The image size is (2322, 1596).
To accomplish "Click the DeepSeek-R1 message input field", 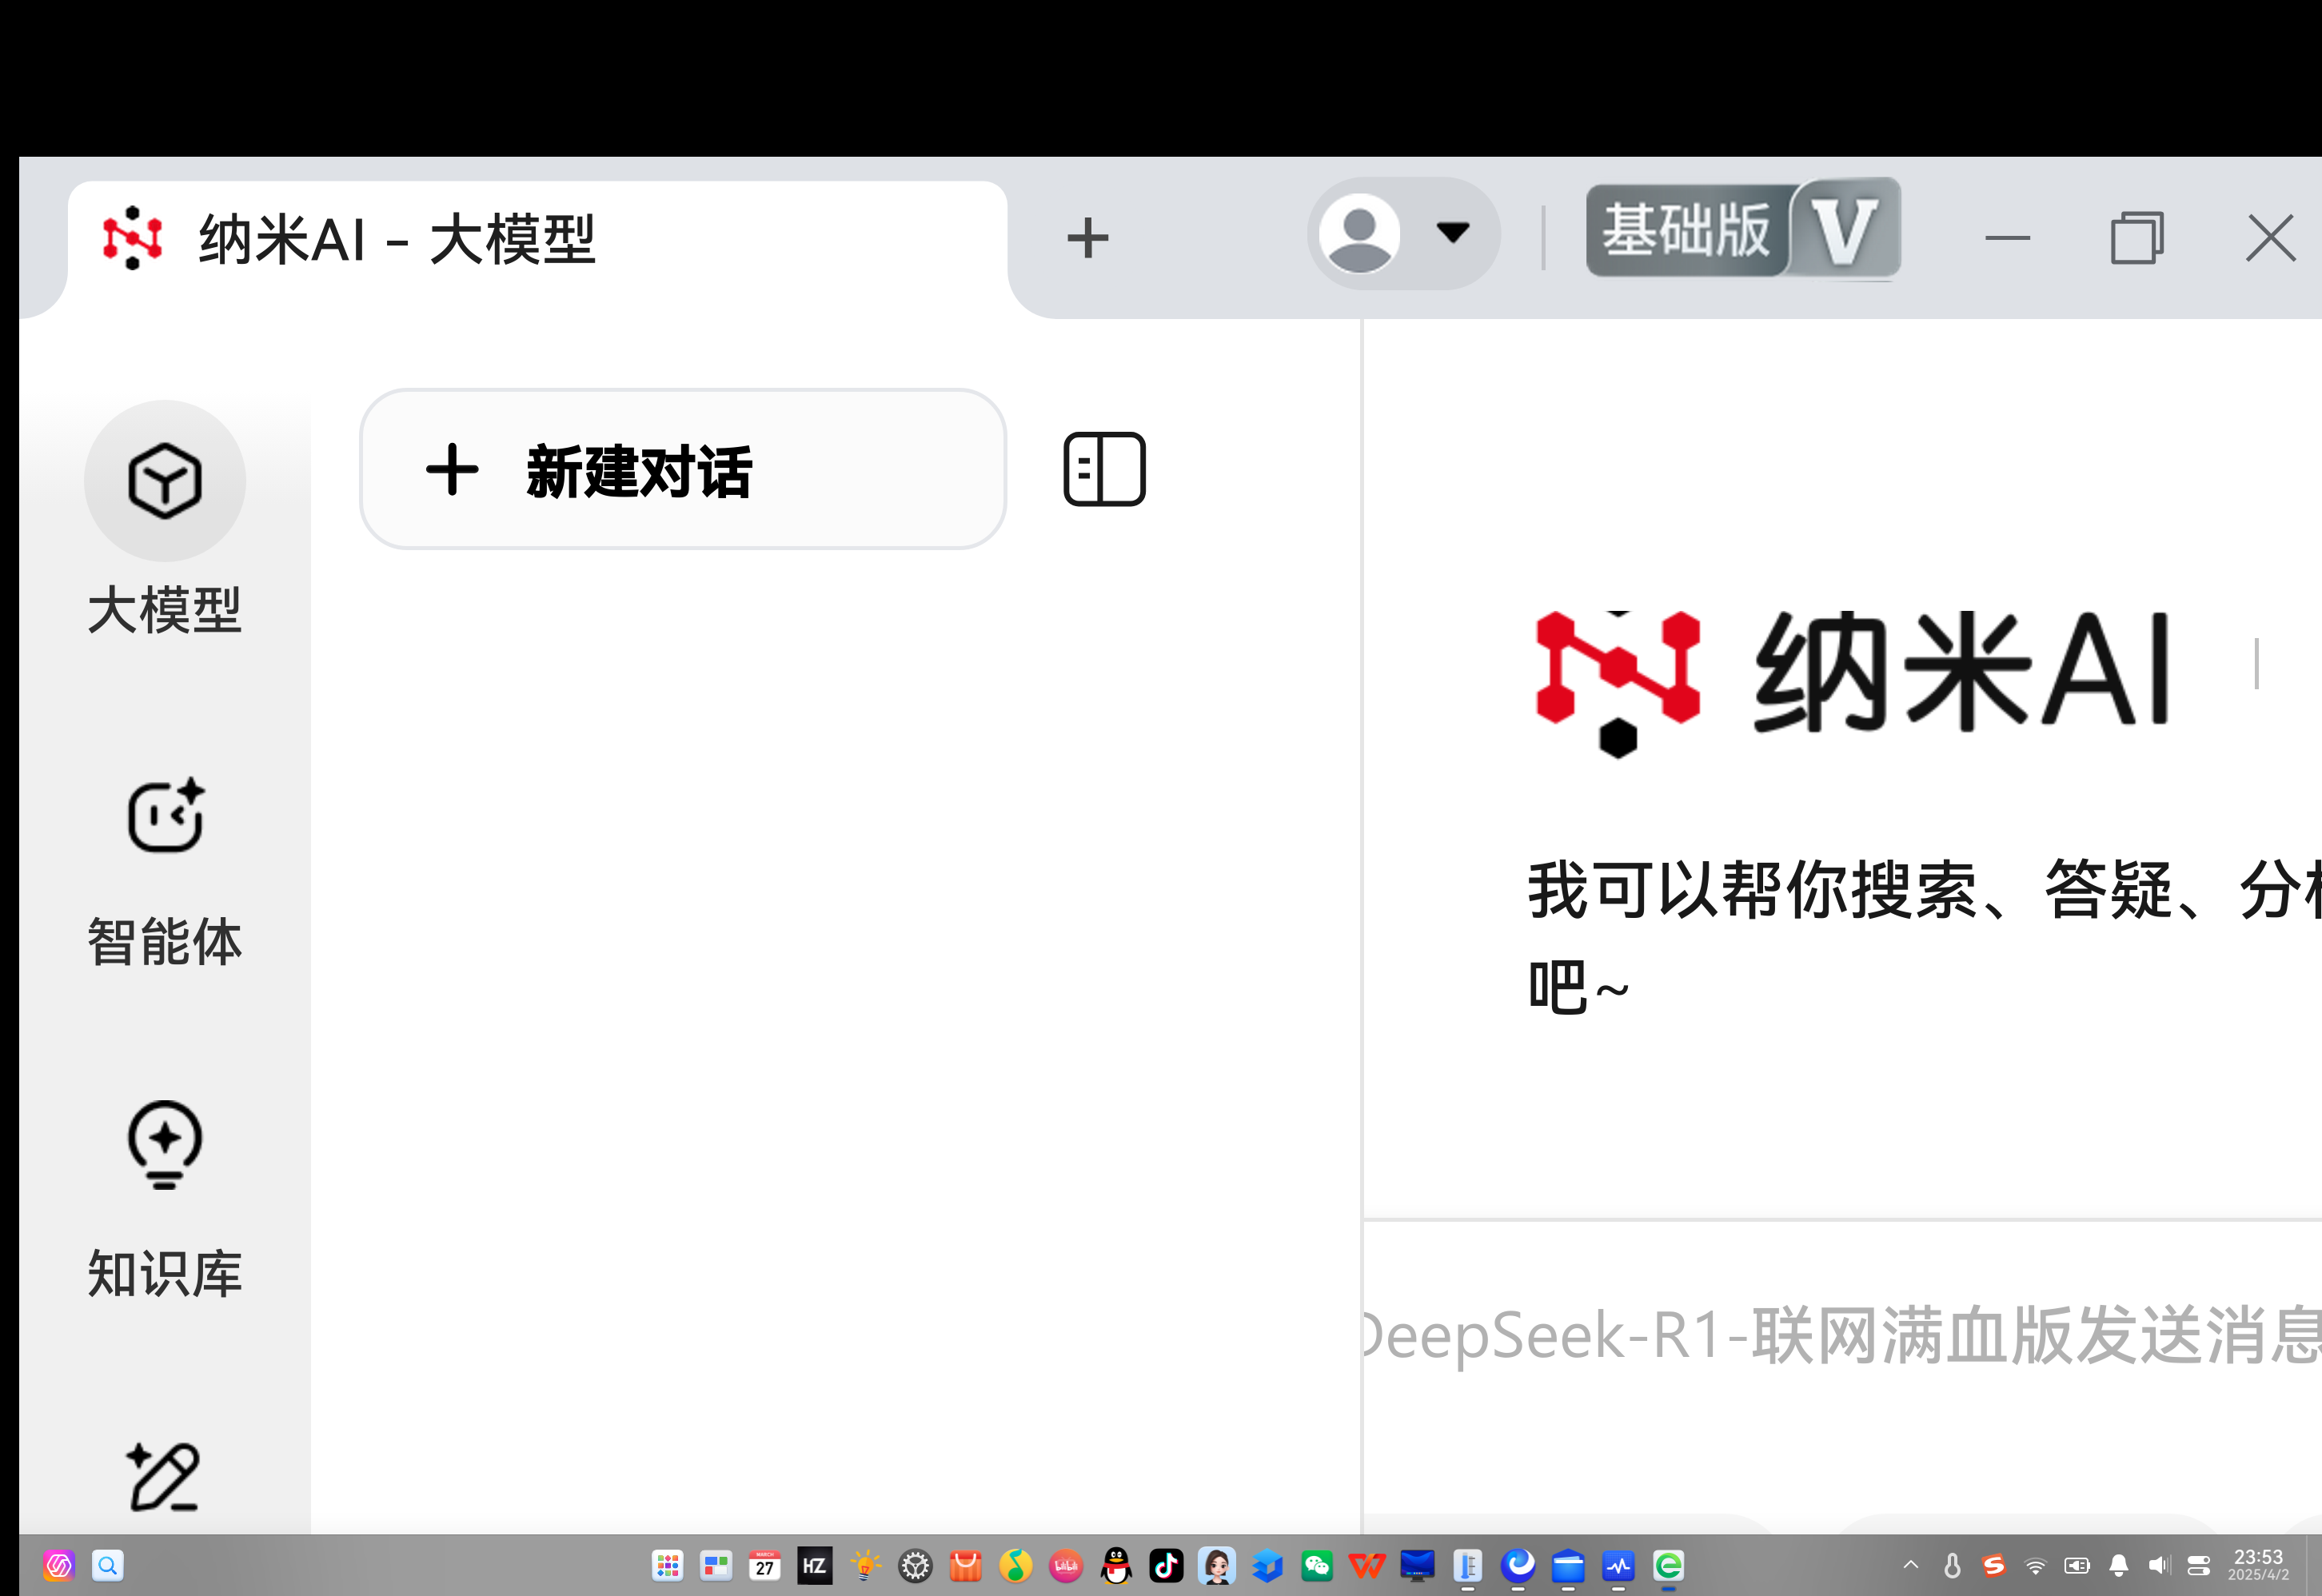I will (x=1842, y=1336).
